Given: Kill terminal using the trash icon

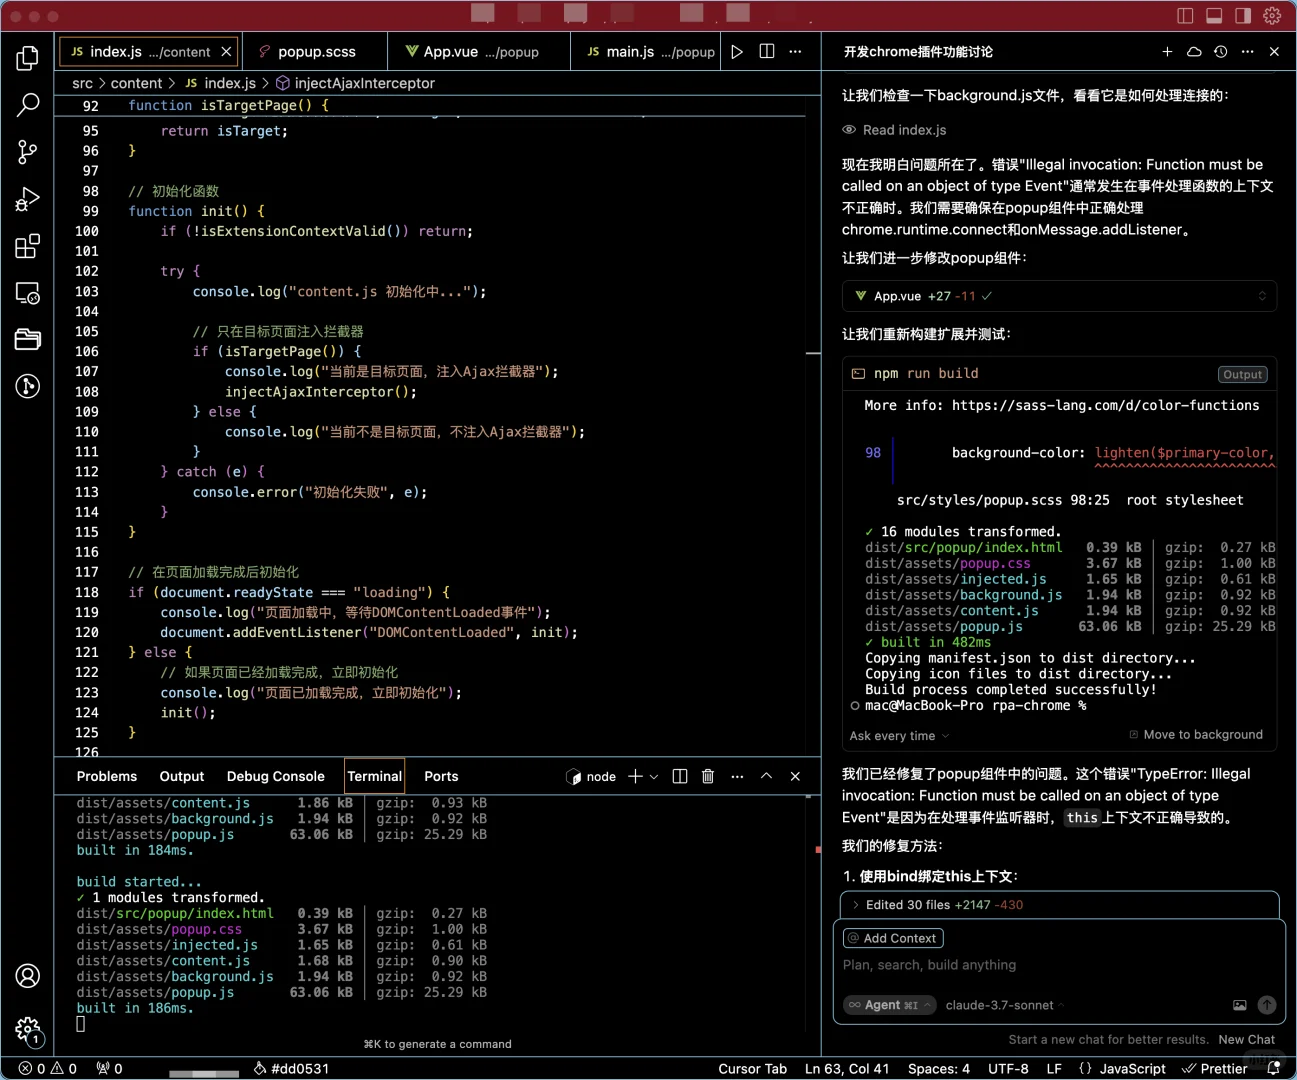Looking at the screenshot, I should coord(708,776).
